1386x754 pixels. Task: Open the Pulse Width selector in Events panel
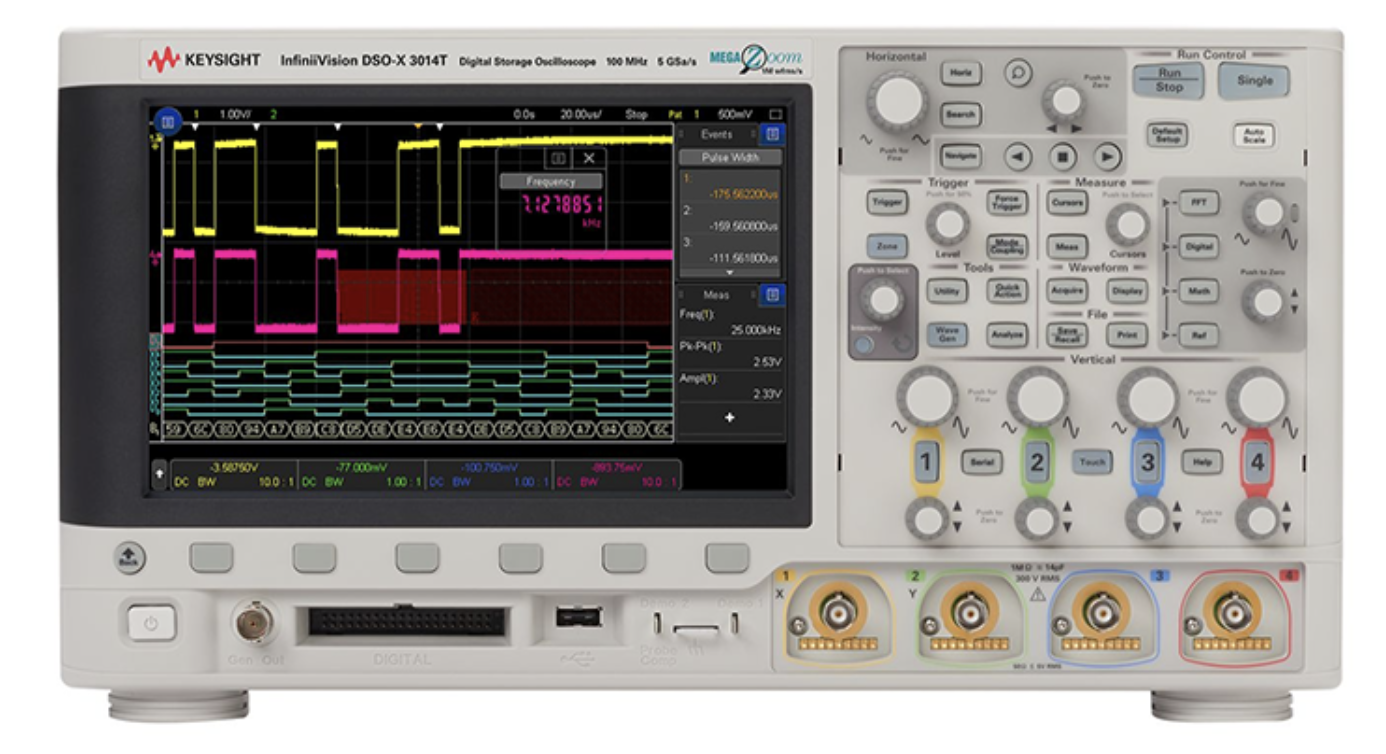(730, 157)
